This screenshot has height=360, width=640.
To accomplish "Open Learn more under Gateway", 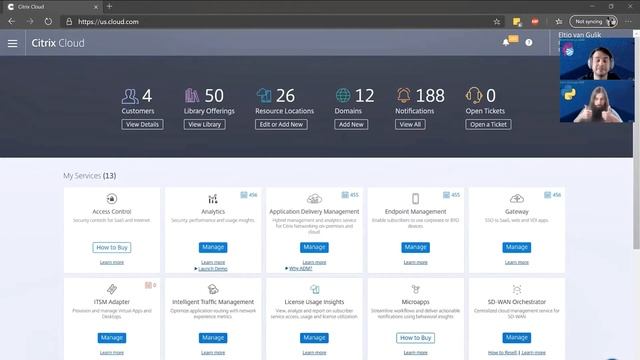I will click(x=517, y=262).
